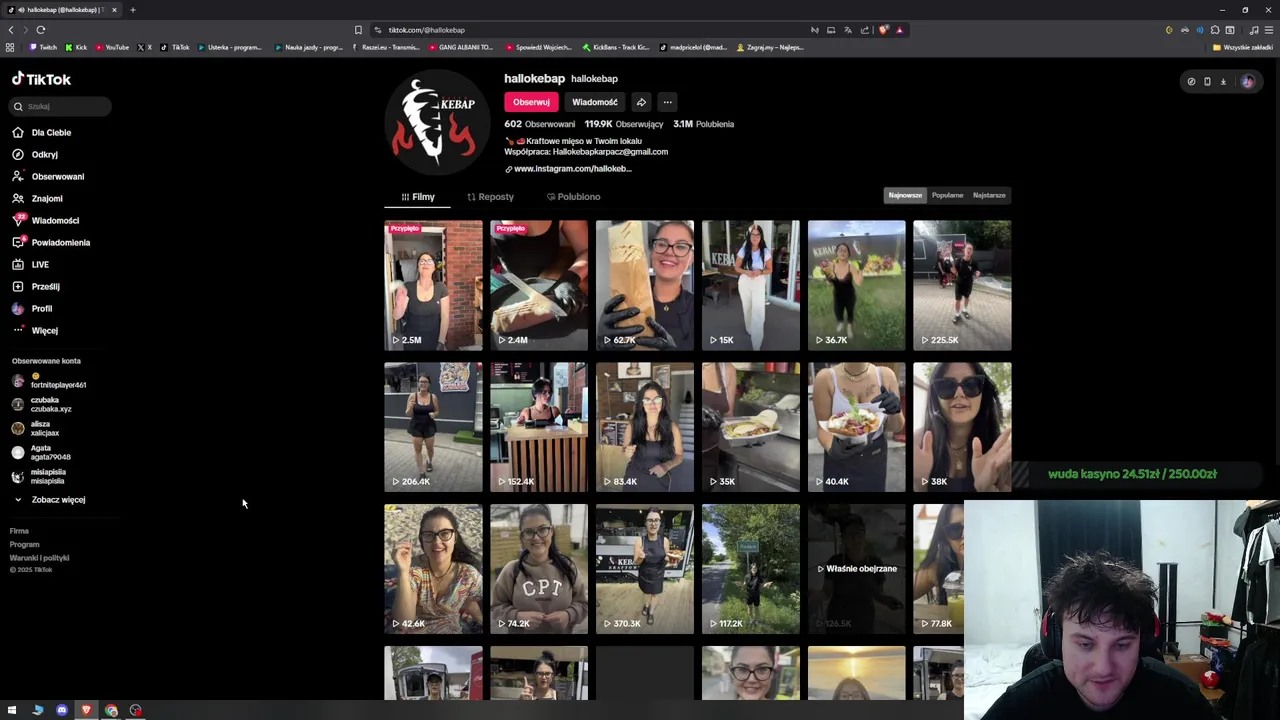The image size is (1280, 720).
Task: Open the instagram.com/hallokeb link
Action: (x=568, y=168)
